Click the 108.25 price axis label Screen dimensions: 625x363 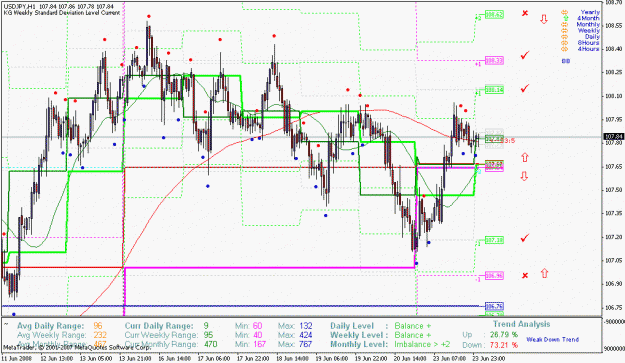point(613,73)
